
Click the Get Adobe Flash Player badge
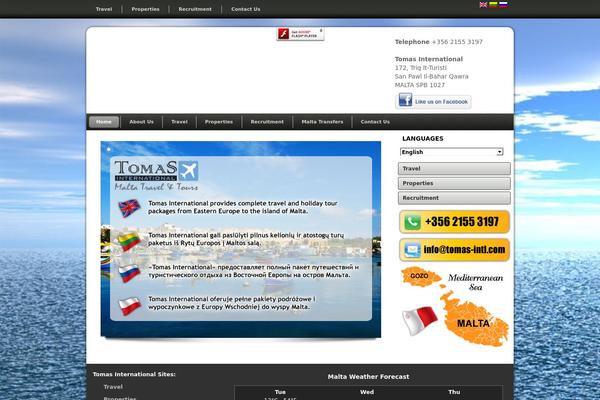[300, 34]
